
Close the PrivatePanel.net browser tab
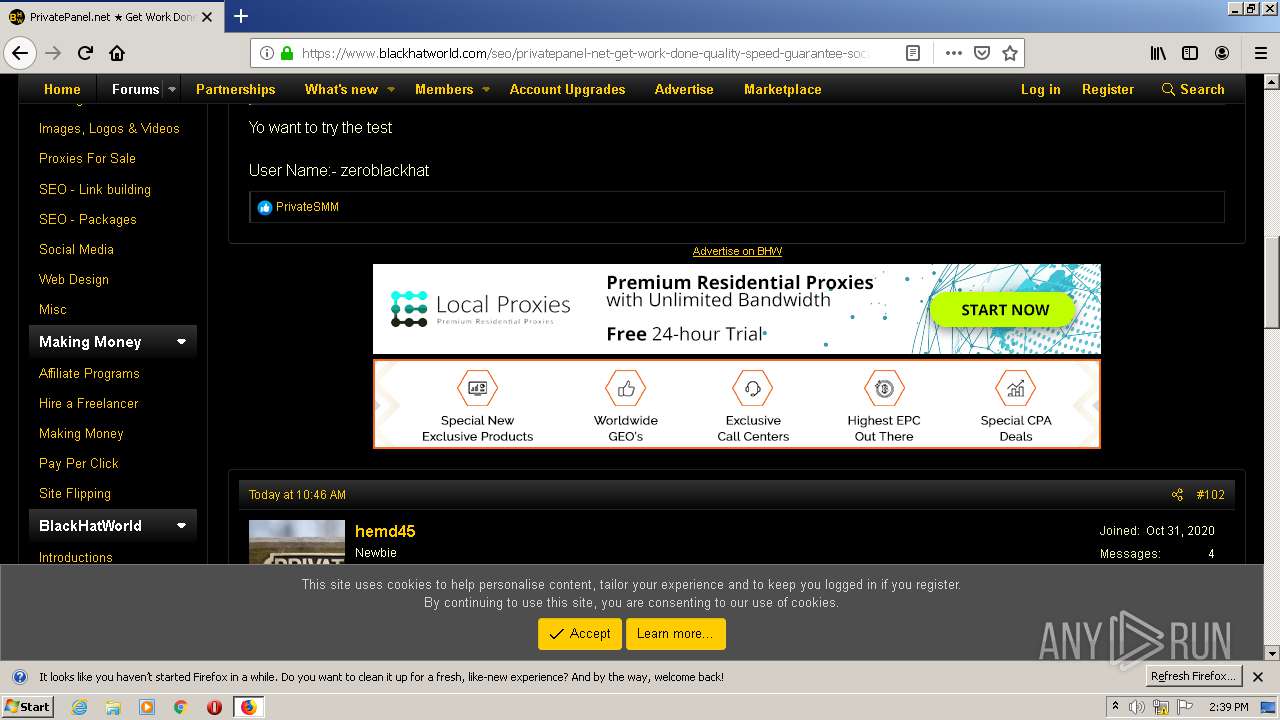pos(209,17)
